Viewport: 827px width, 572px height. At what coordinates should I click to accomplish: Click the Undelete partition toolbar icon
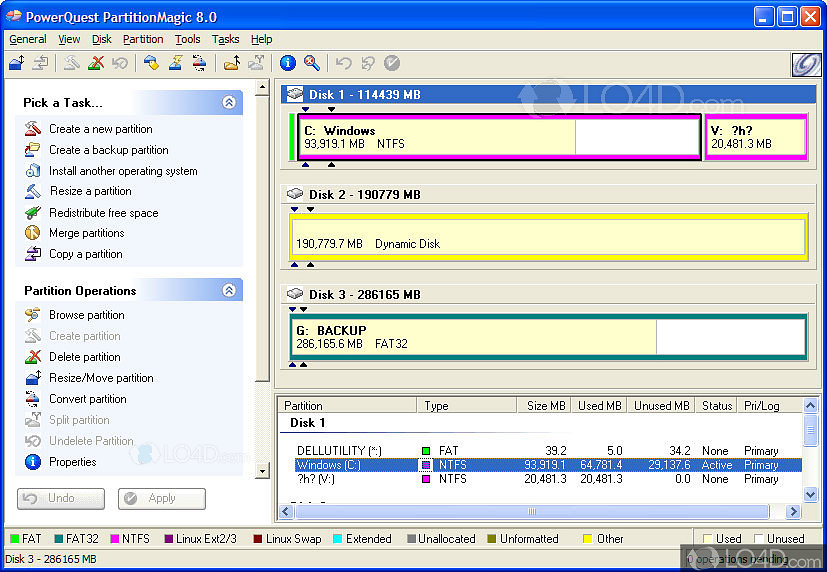click(120, 63)
